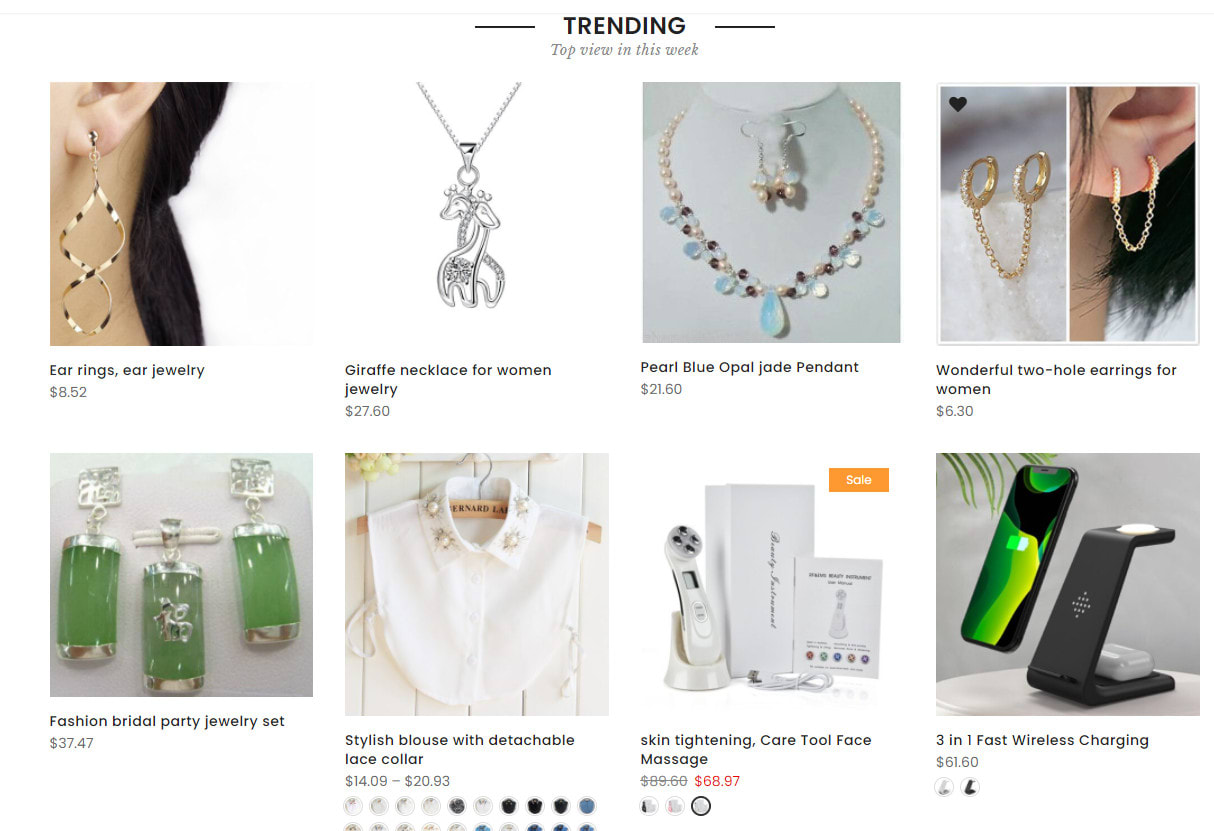Click the green jade pendant set image
The height and width of the screenshot is (831, 1214).
coord(181,573)
